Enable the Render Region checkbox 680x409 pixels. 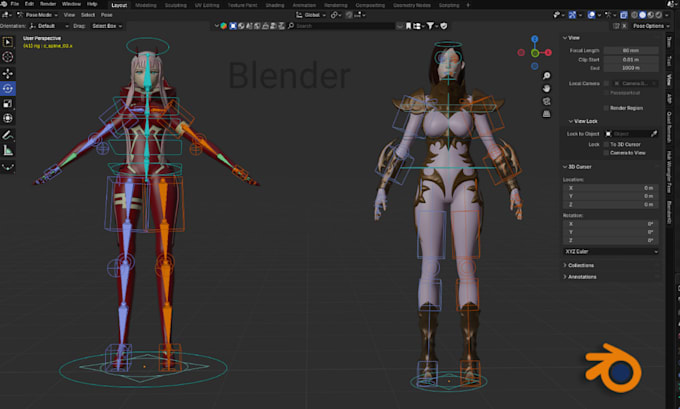click(x=606, y=108)
